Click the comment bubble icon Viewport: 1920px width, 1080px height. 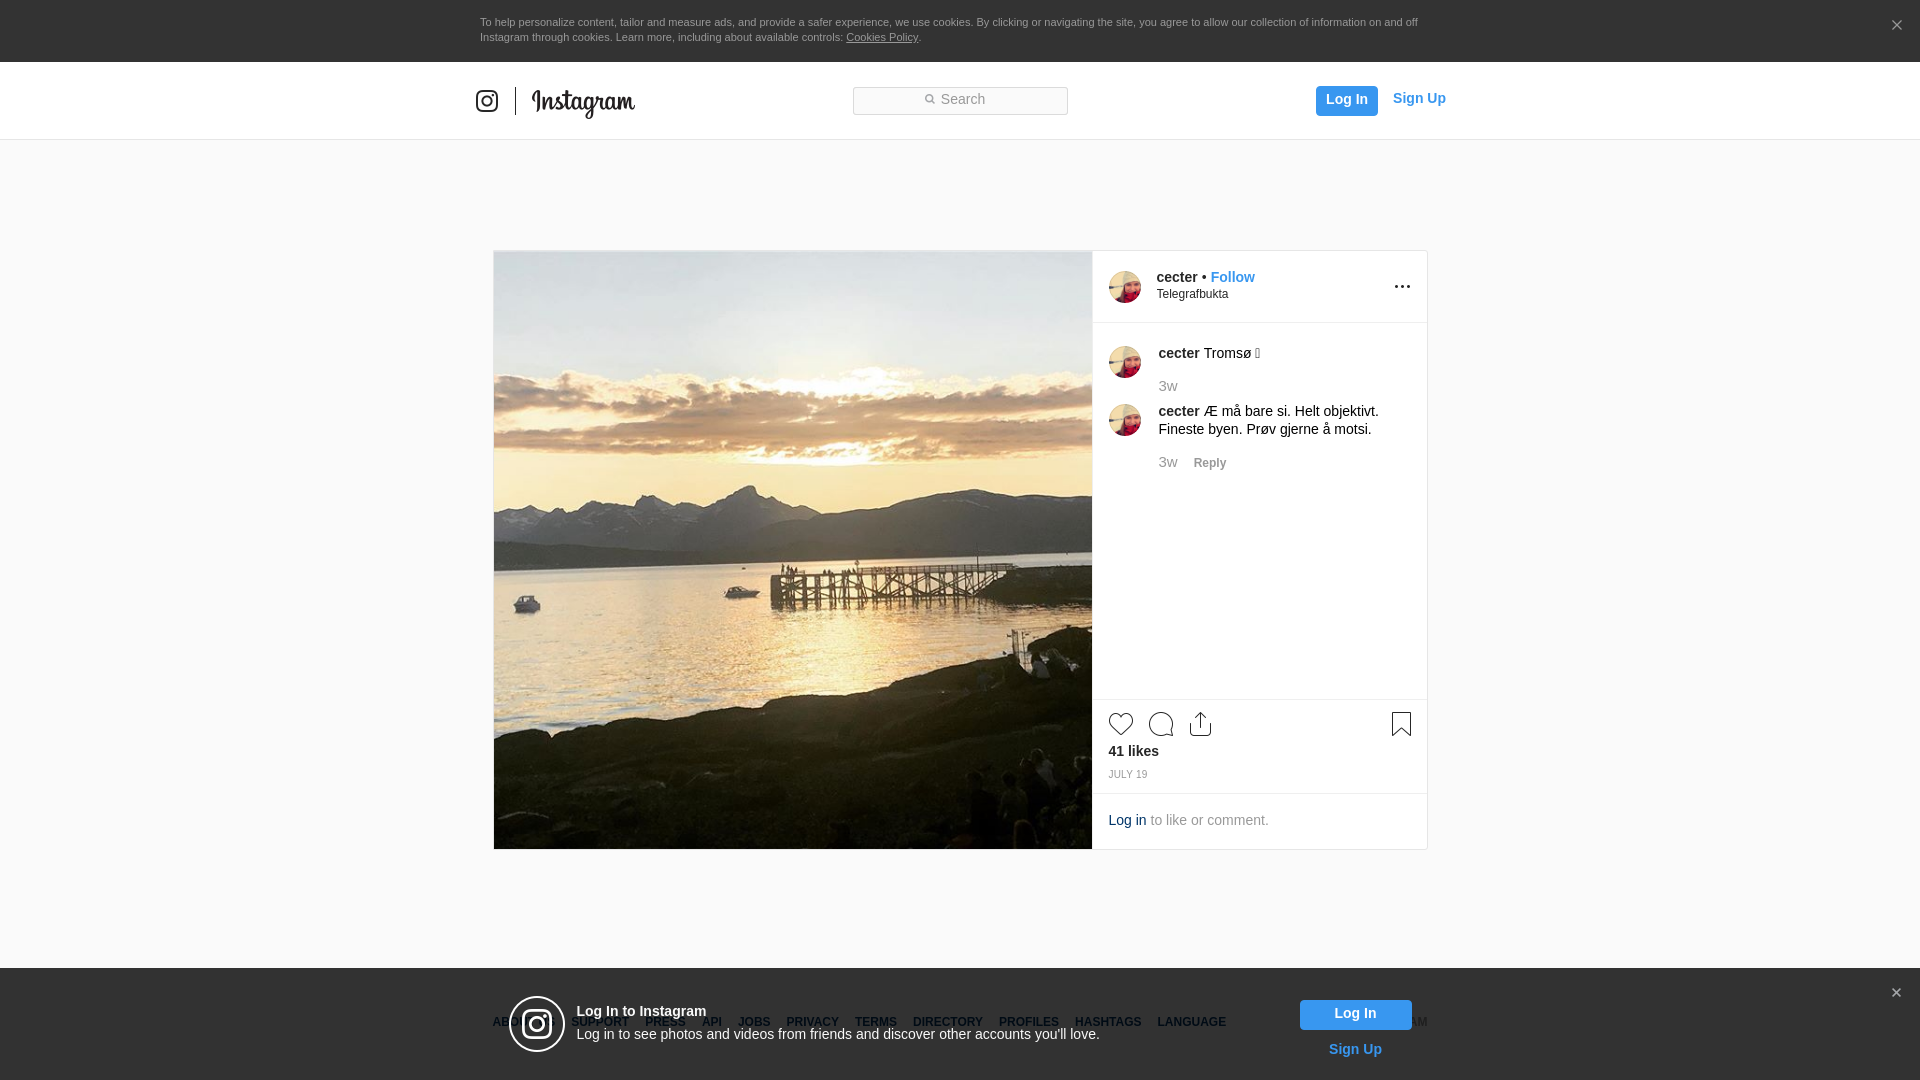1161,724
